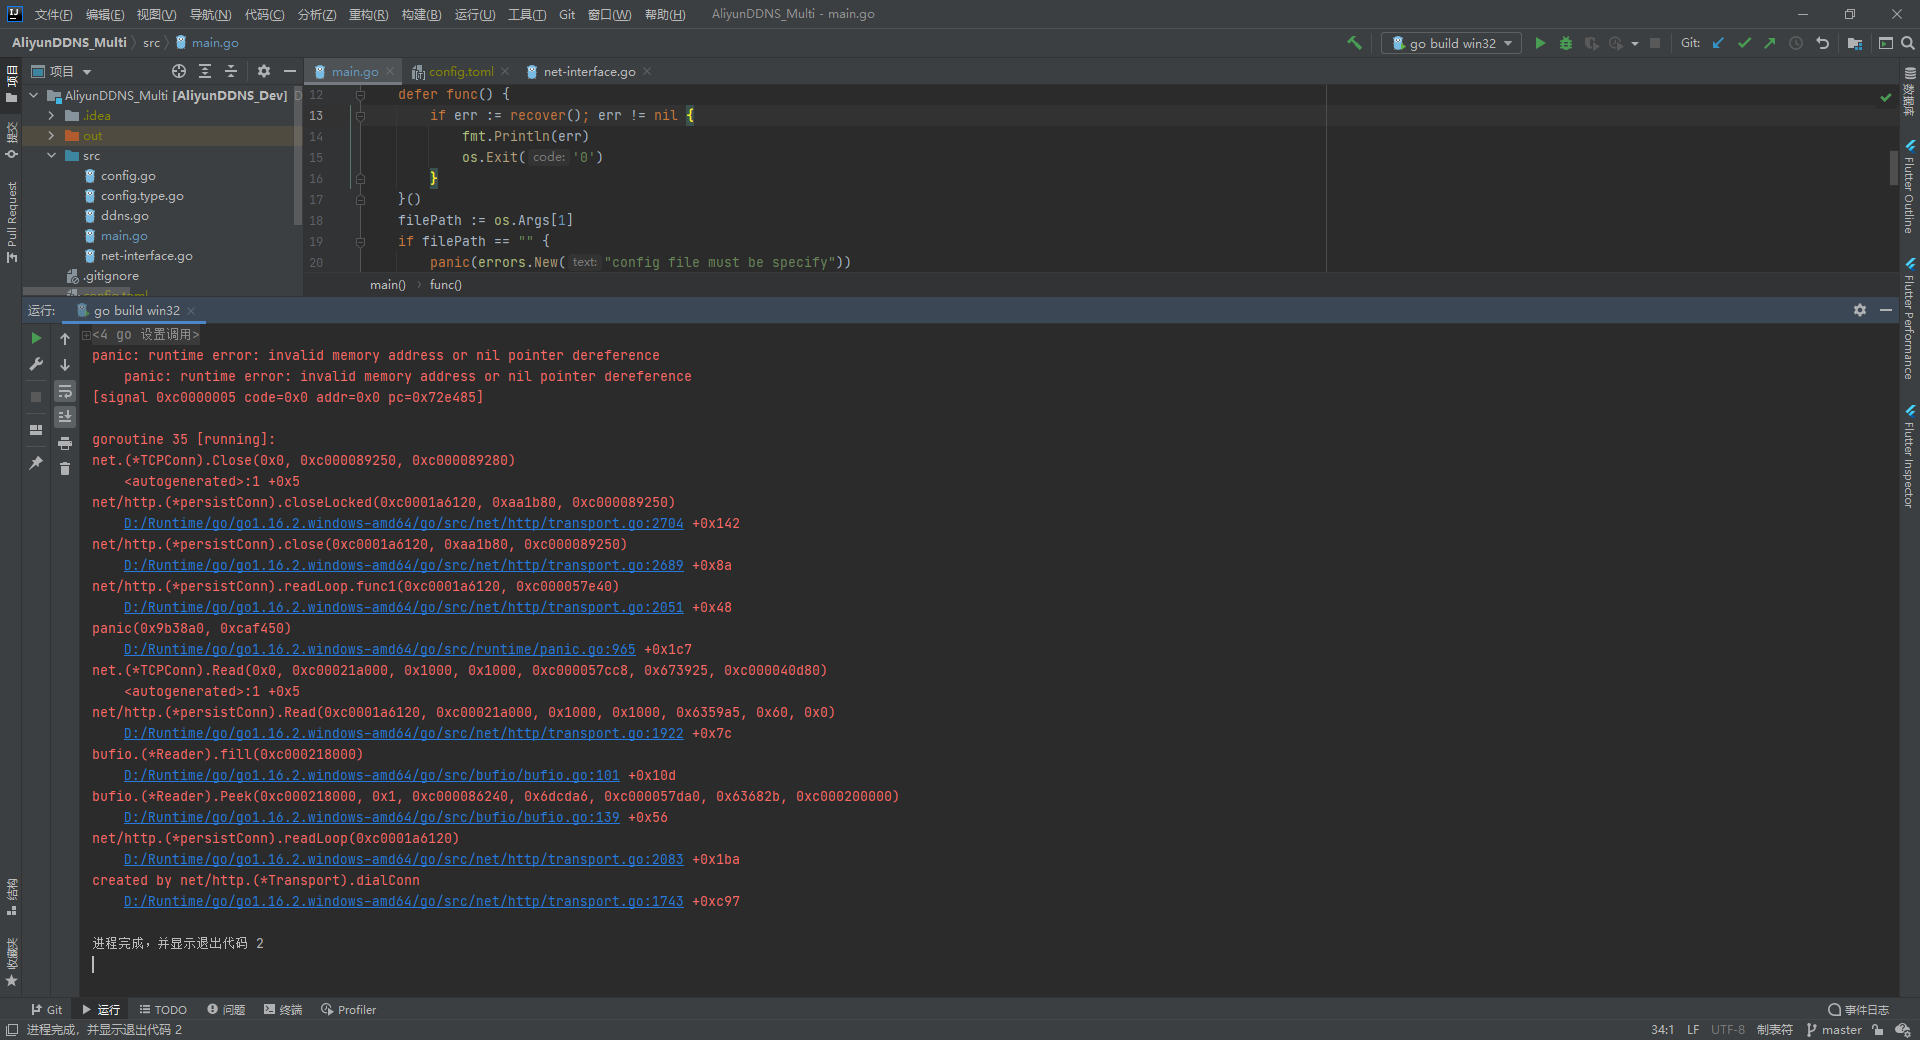Image resolution: width=1920 pixels, height=1040 pixels.
Task: Click the editor vertical scrollbar thumb
Action: [1893, 167]
